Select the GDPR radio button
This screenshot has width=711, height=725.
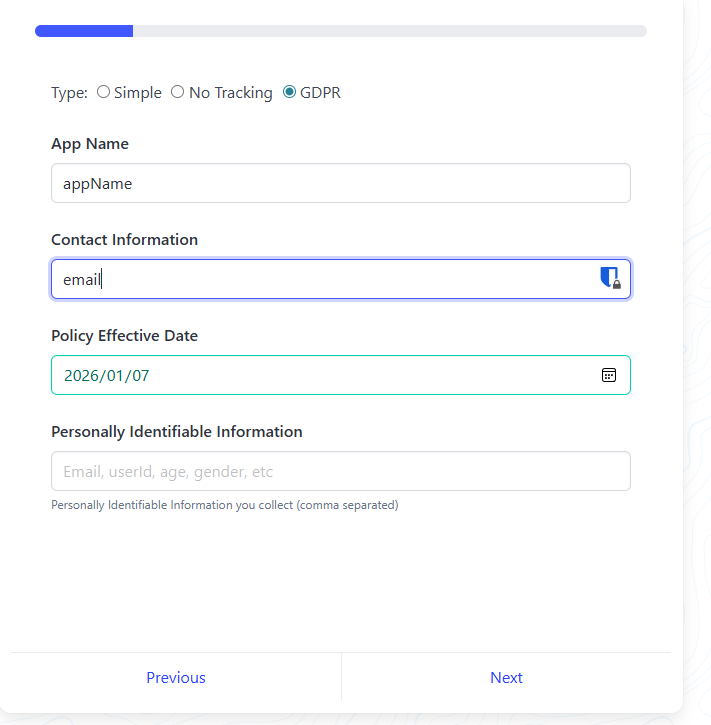coord(289,92)
